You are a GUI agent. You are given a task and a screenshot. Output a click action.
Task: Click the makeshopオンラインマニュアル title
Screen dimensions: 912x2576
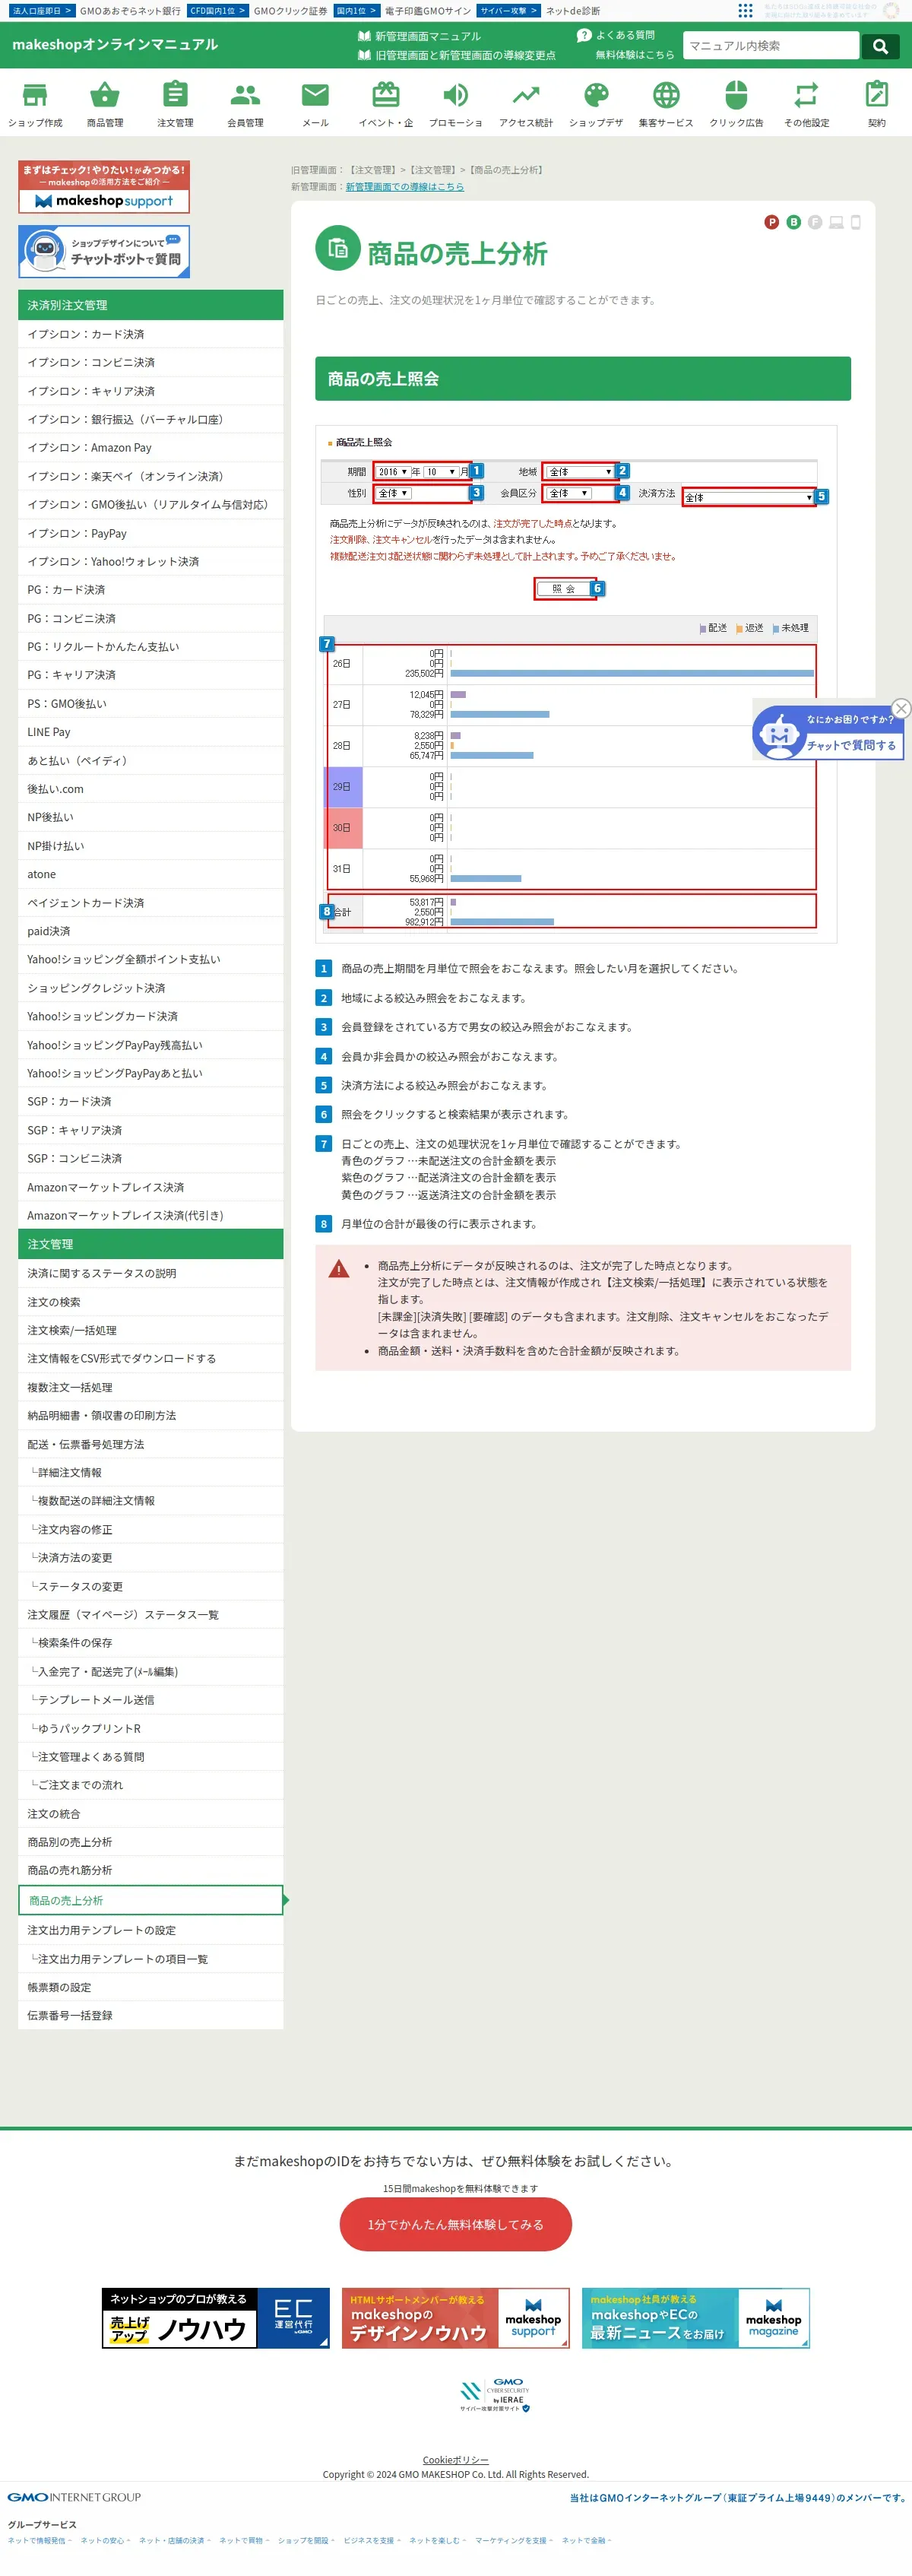(x=115, y=45)
